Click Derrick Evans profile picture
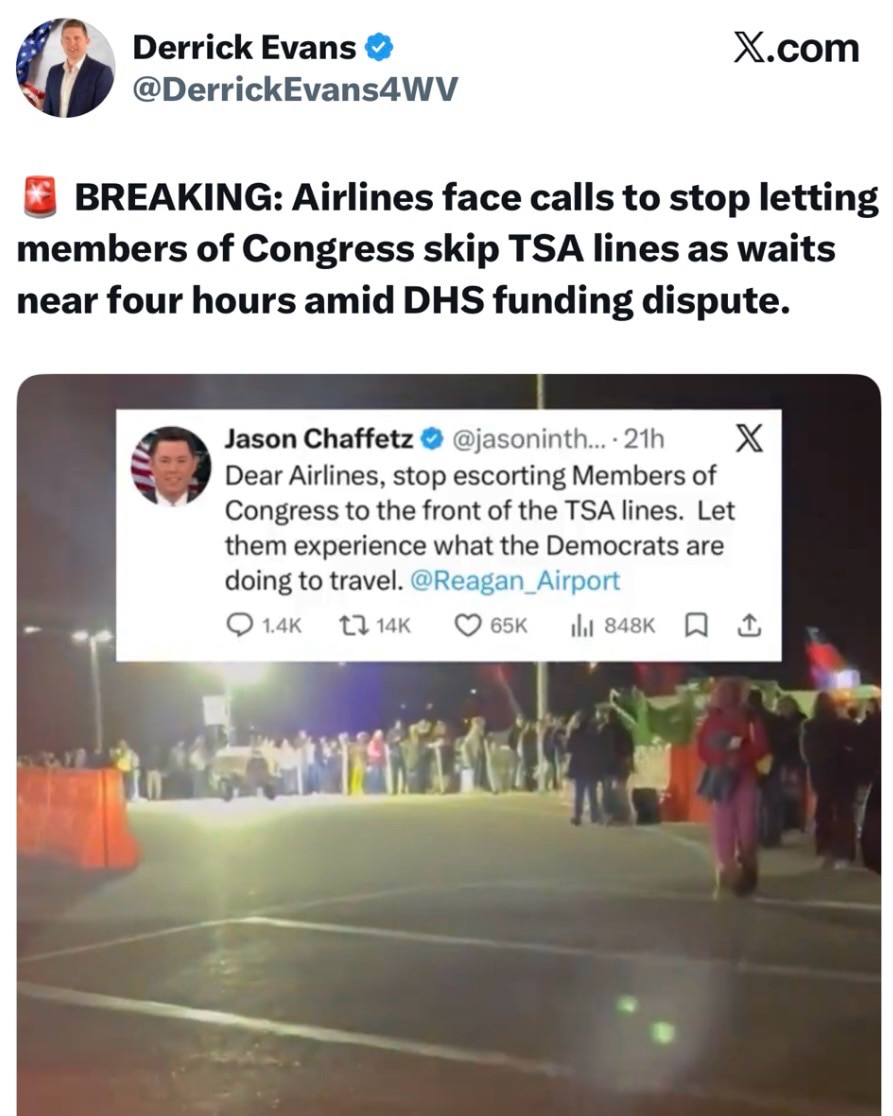Screen dimensions: 893x1116 click(x=65, y=68)
